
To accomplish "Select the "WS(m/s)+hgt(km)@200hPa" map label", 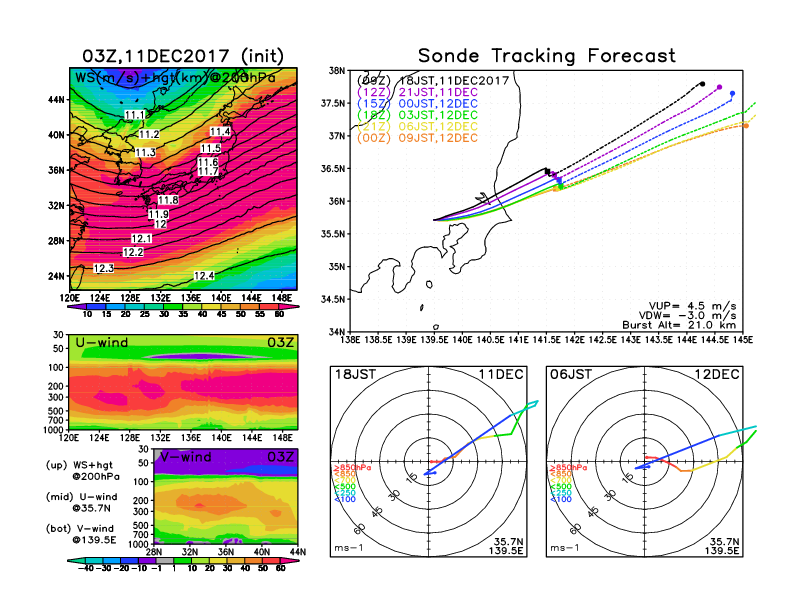I will click(x=175, y=77).
